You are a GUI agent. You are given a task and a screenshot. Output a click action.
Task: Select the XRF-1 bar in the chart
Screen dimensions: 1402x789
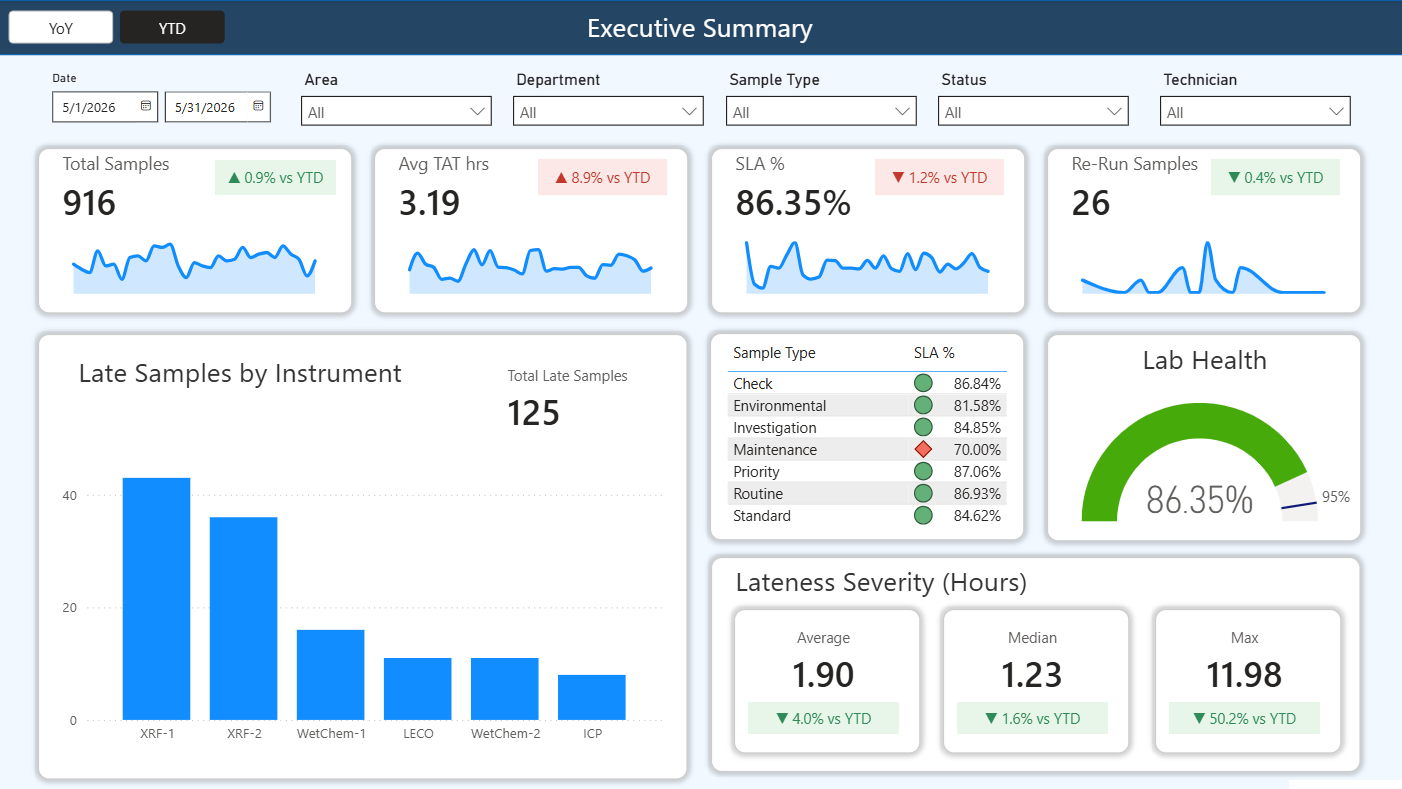tap(156, 599)
